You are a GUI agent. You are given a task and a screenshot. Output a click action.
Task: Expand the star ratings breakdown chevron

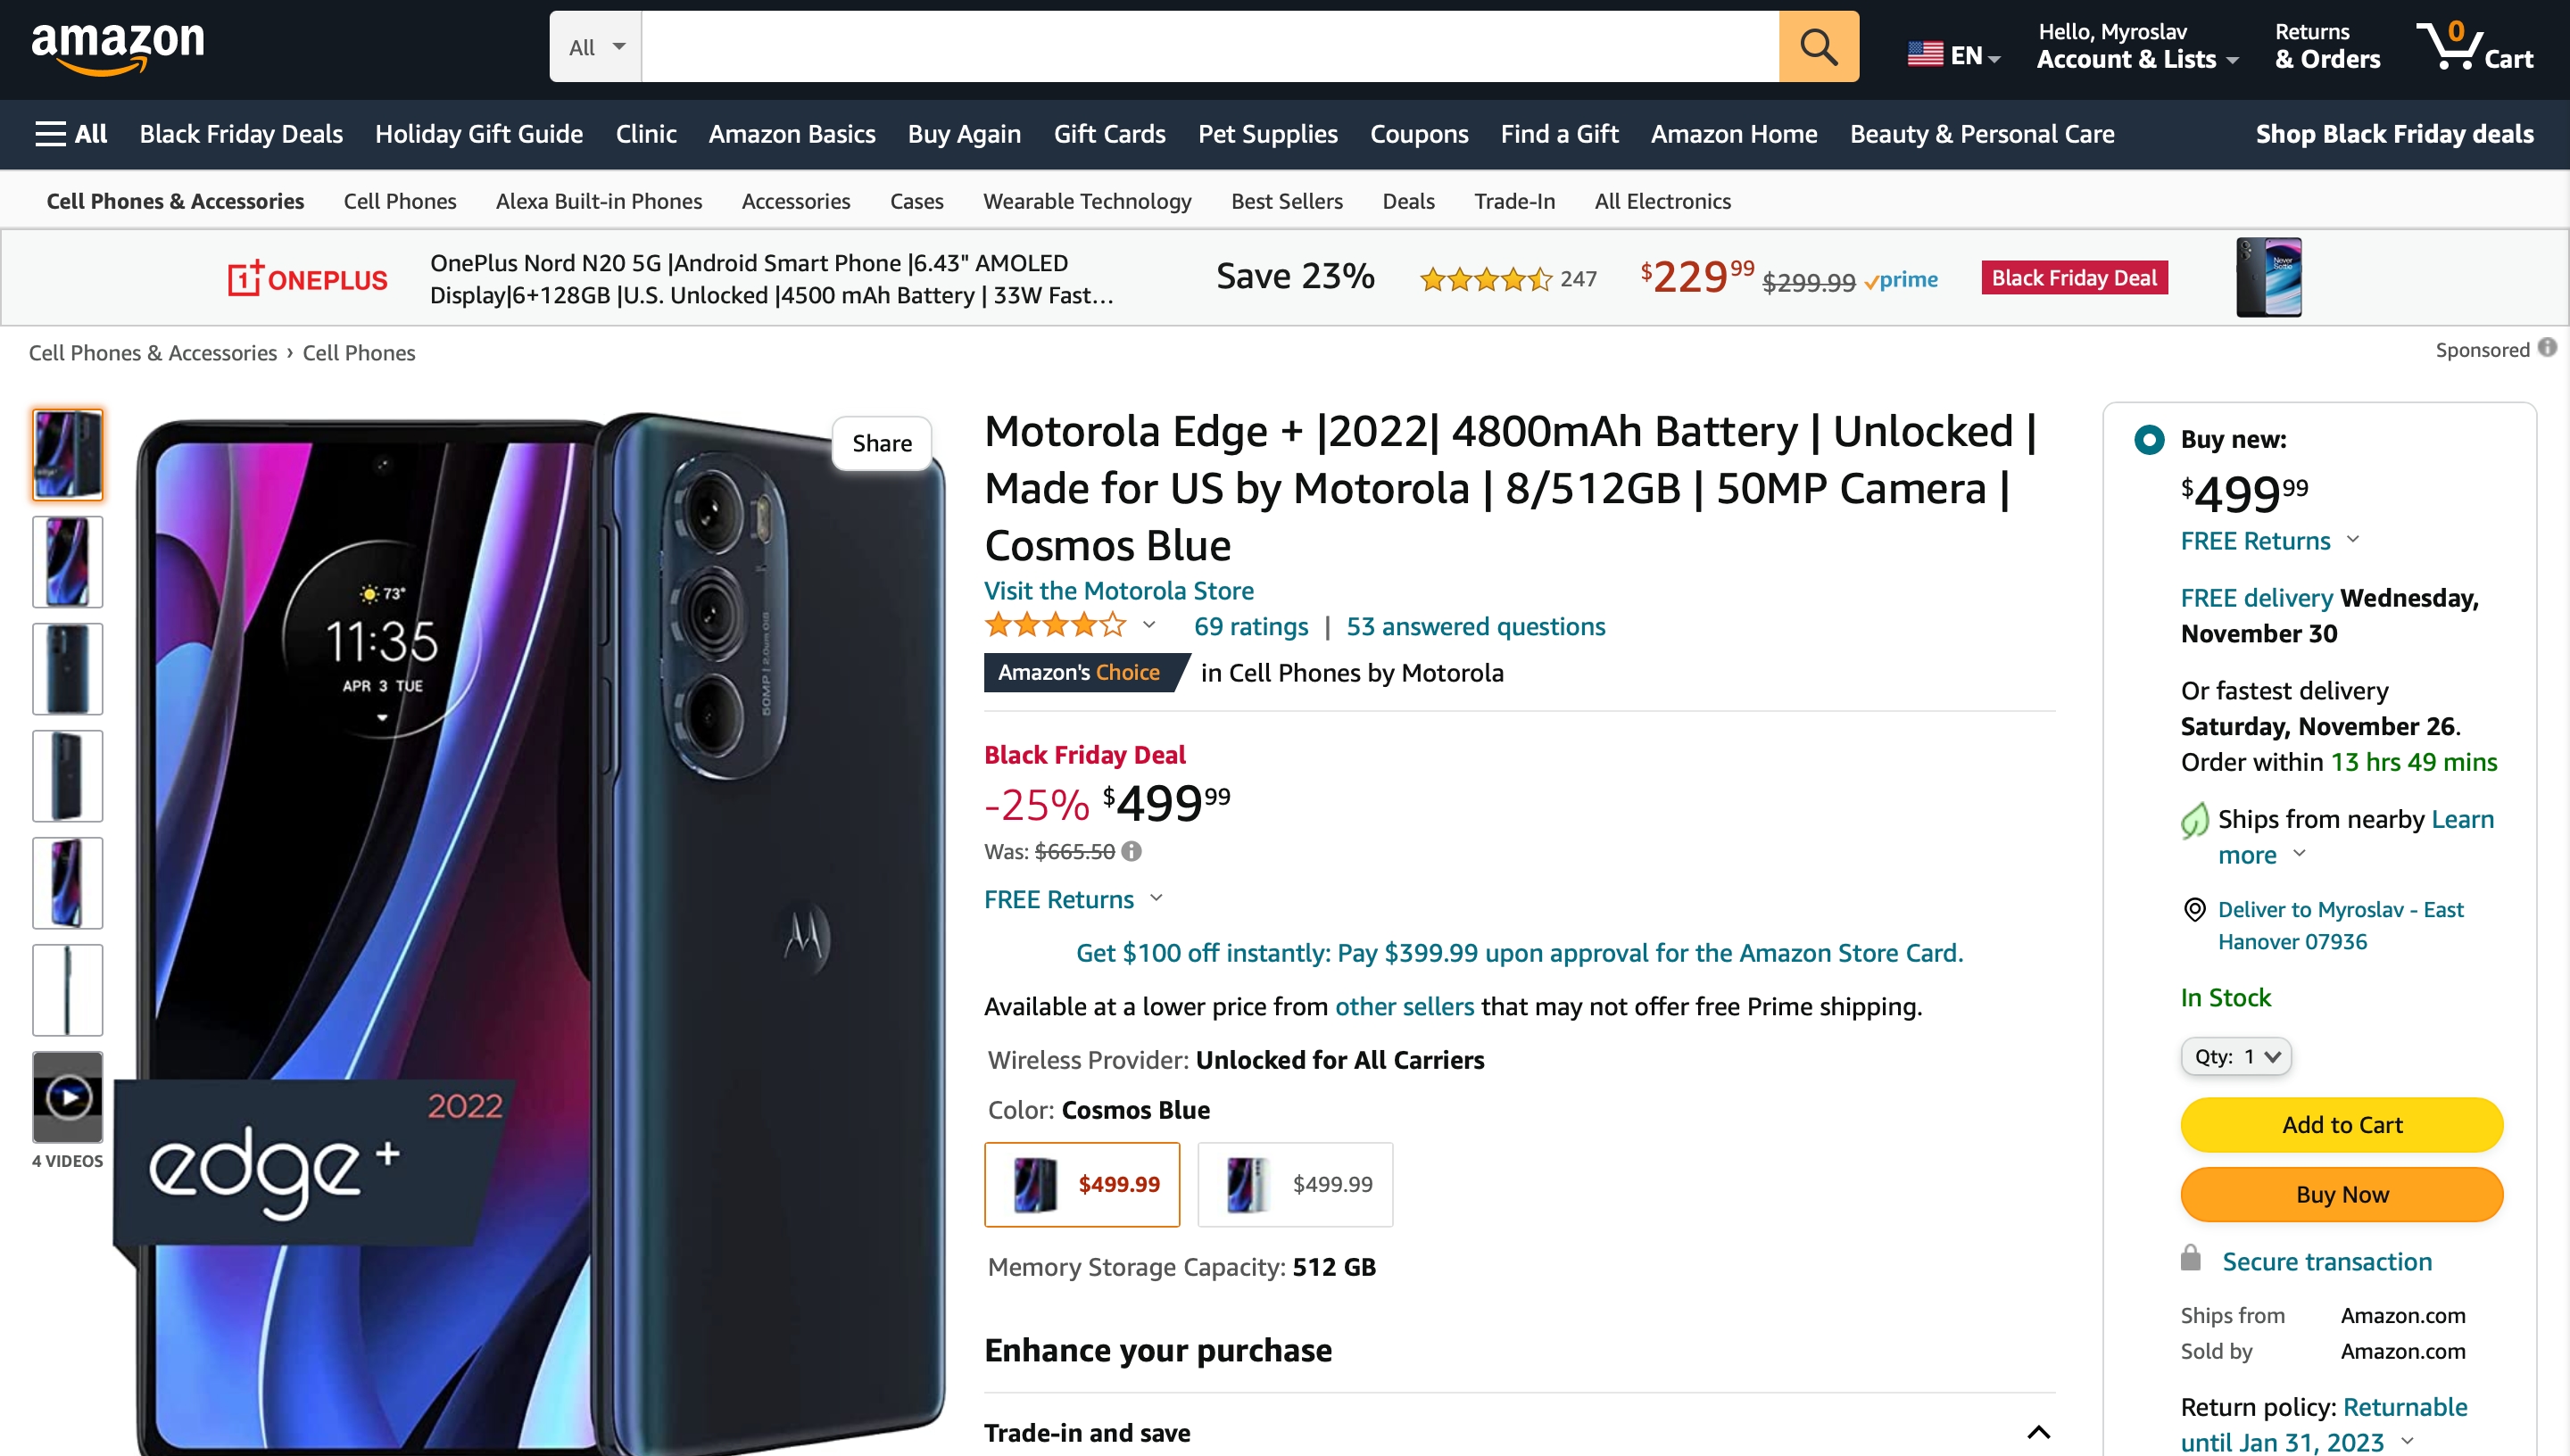pyautogui.click(x=1149, y=626)
